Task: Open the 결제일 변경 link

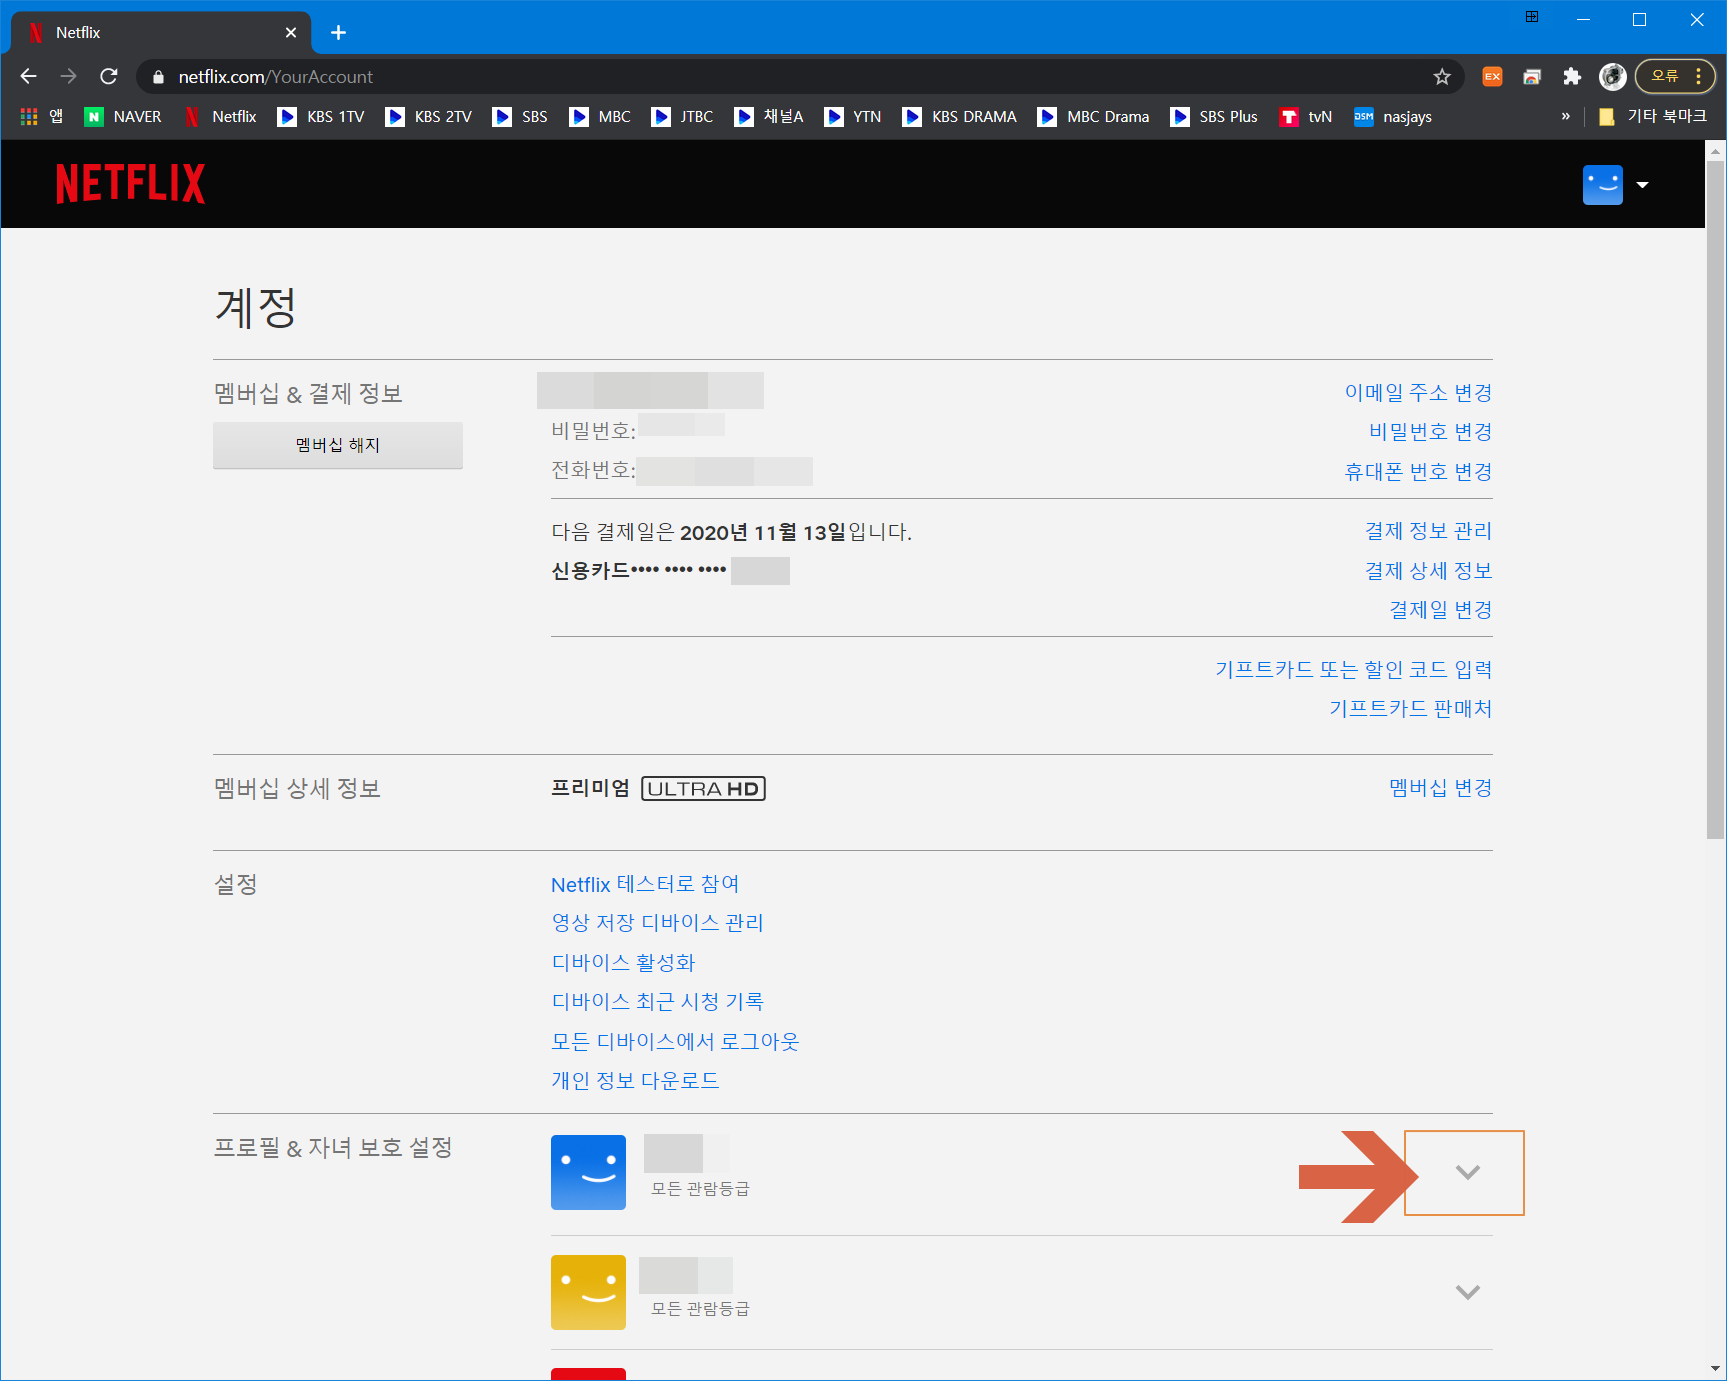Action: 1440,609
